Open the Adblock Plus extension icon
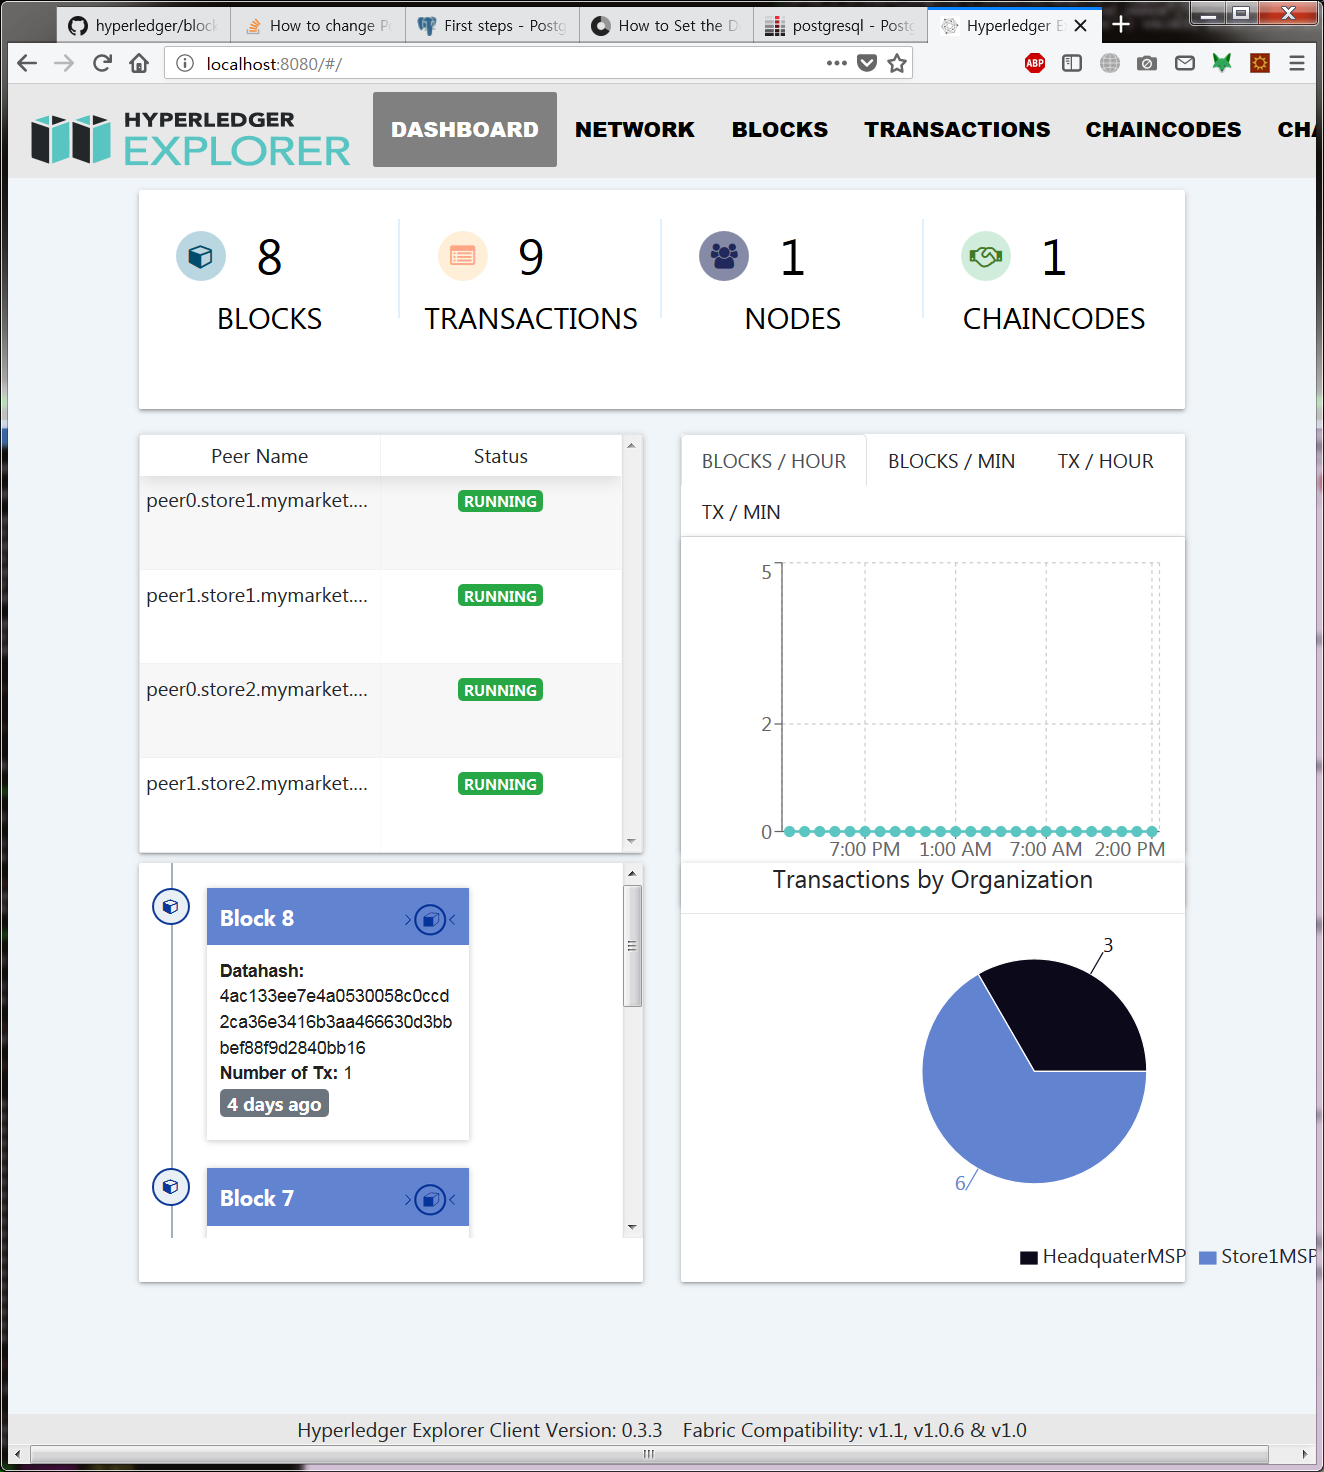1324x1472 pixels. coord(1035,63)
